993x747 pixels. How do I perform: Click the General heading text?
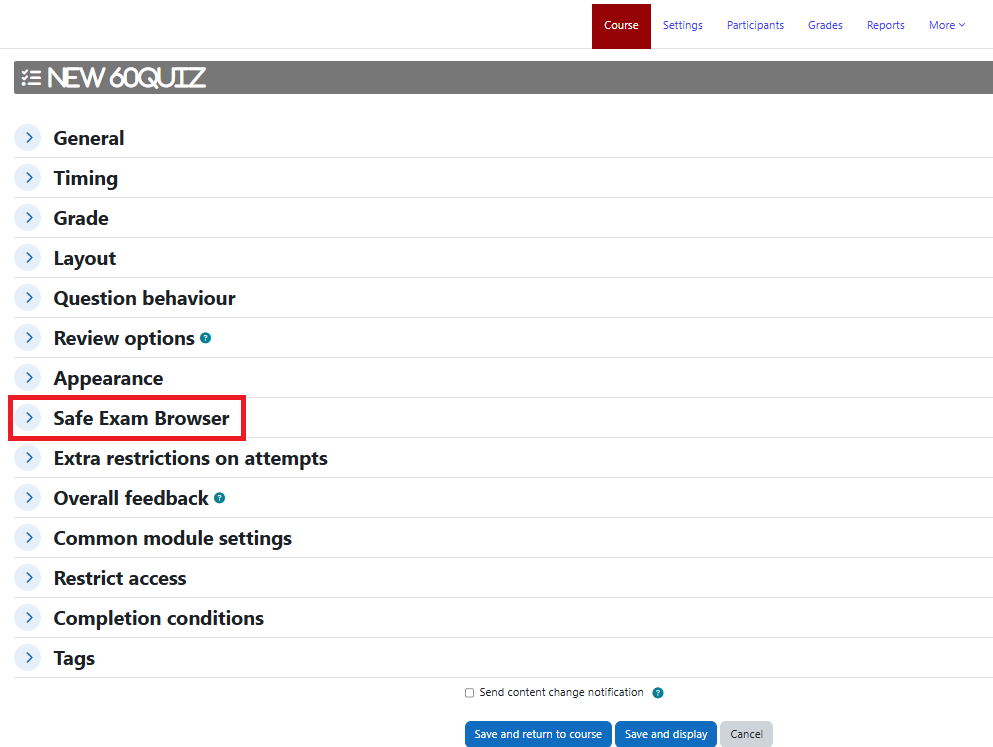[x=89, y=138]
